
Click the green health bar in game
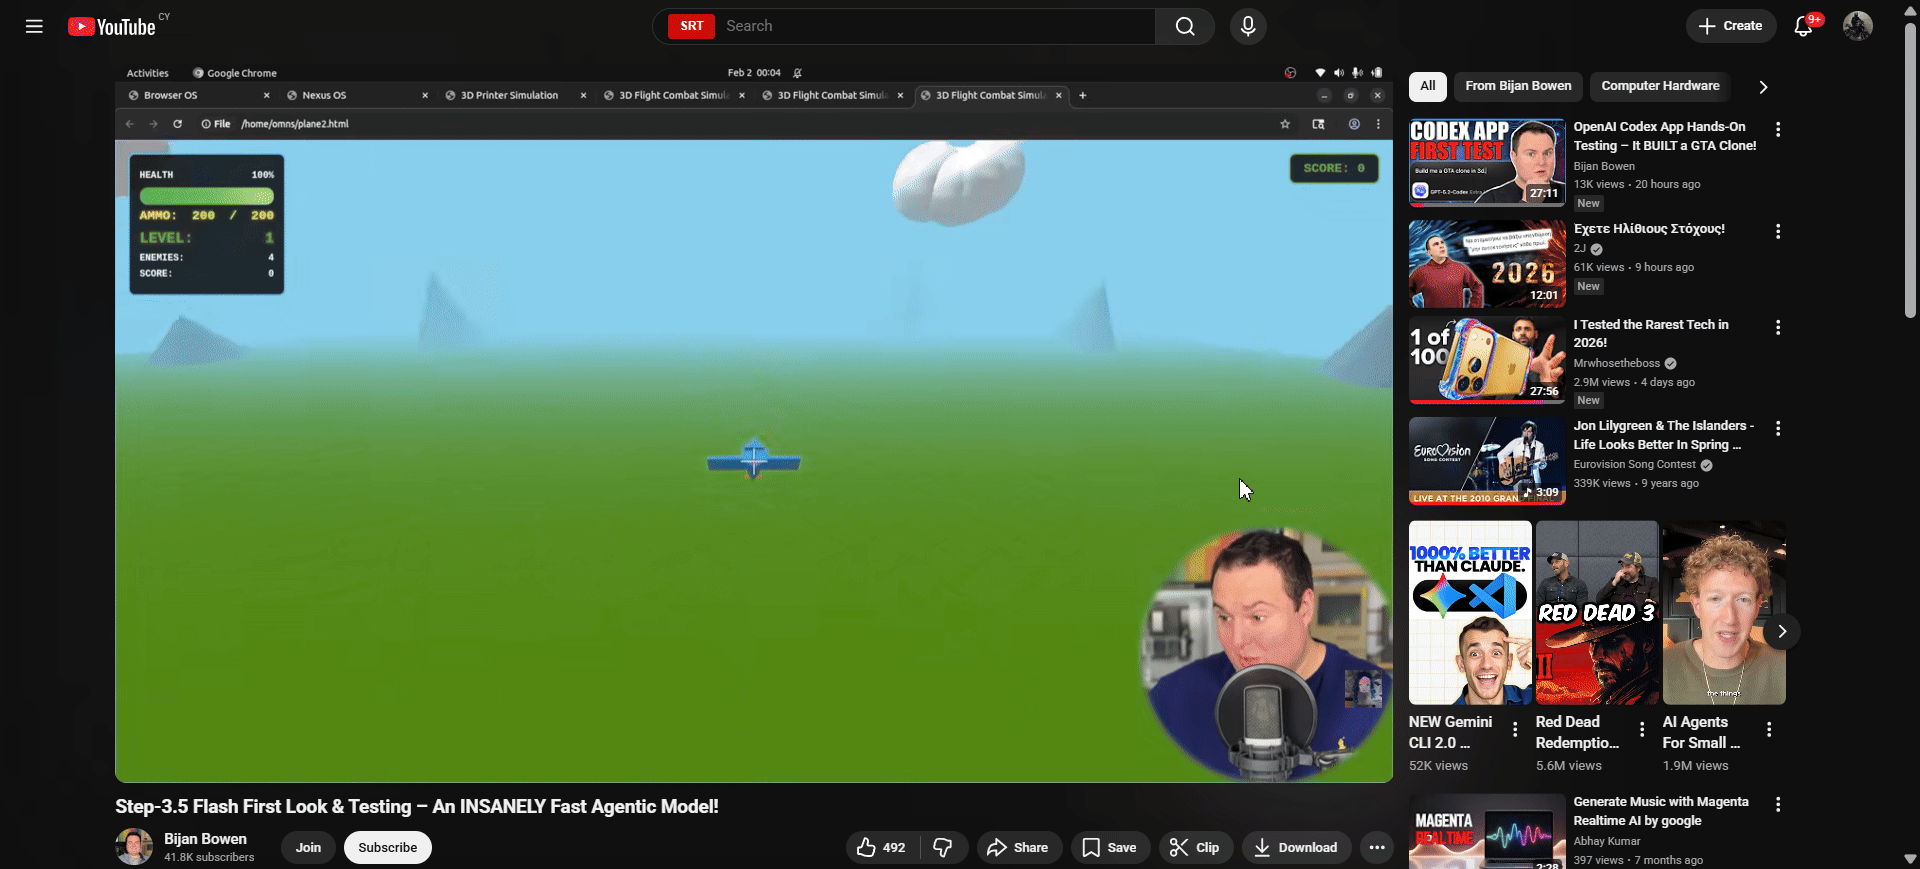(207, 196)
